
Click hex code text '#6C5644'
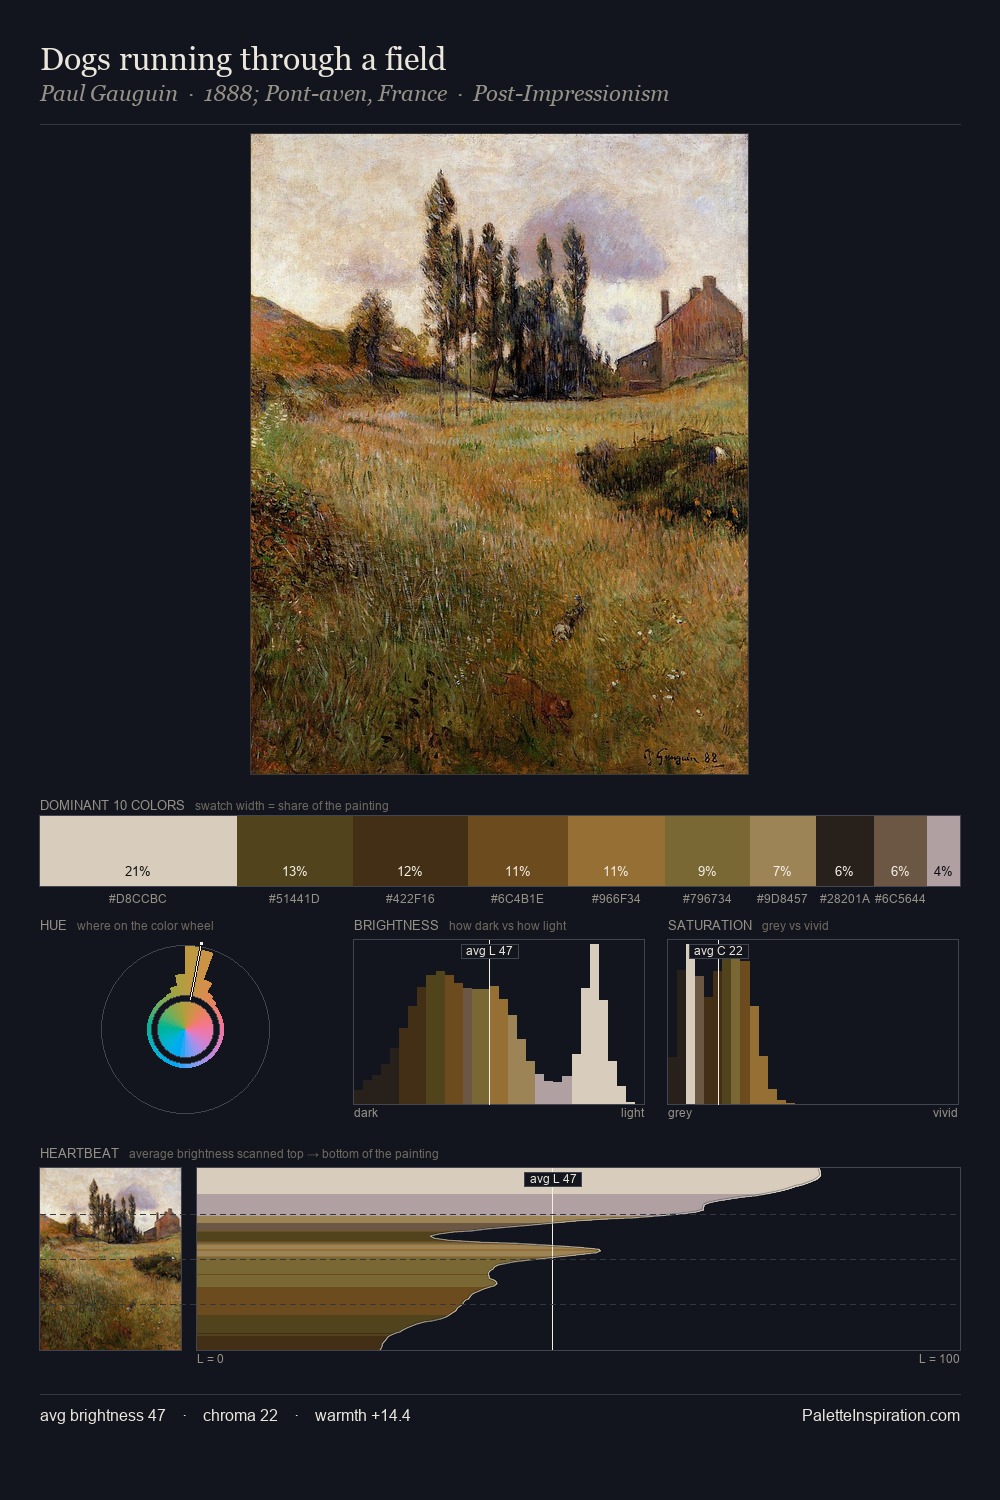(x=900, y=899)
